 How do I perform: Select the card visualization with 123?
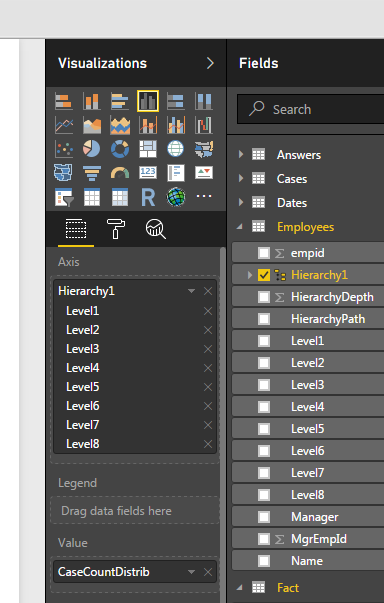point(148,173)
